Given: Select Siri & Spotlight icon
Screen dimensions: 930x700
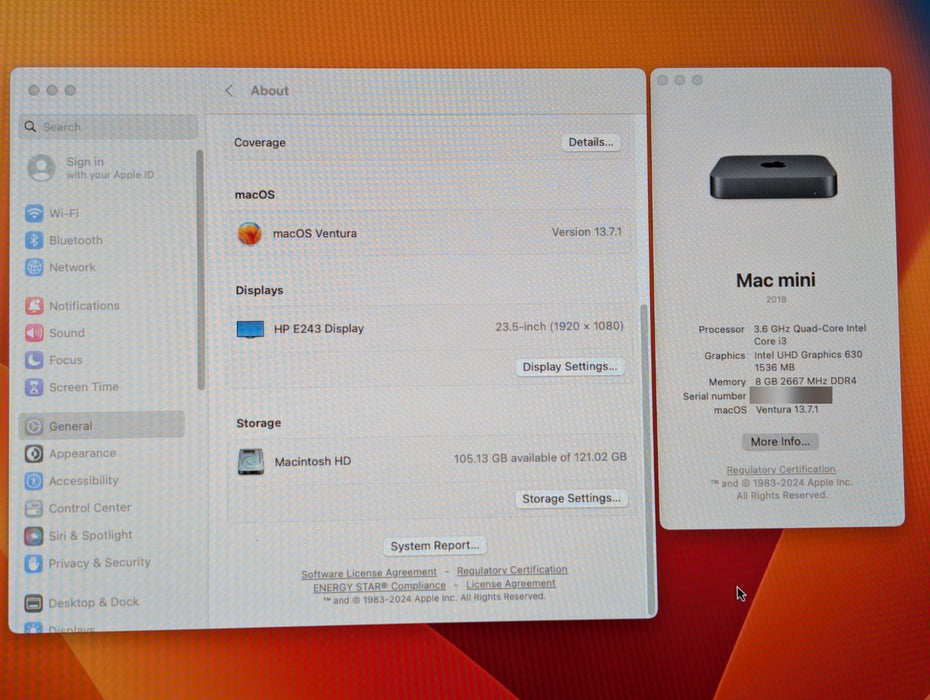Looking at the screenshot, I should pos(34,536).
